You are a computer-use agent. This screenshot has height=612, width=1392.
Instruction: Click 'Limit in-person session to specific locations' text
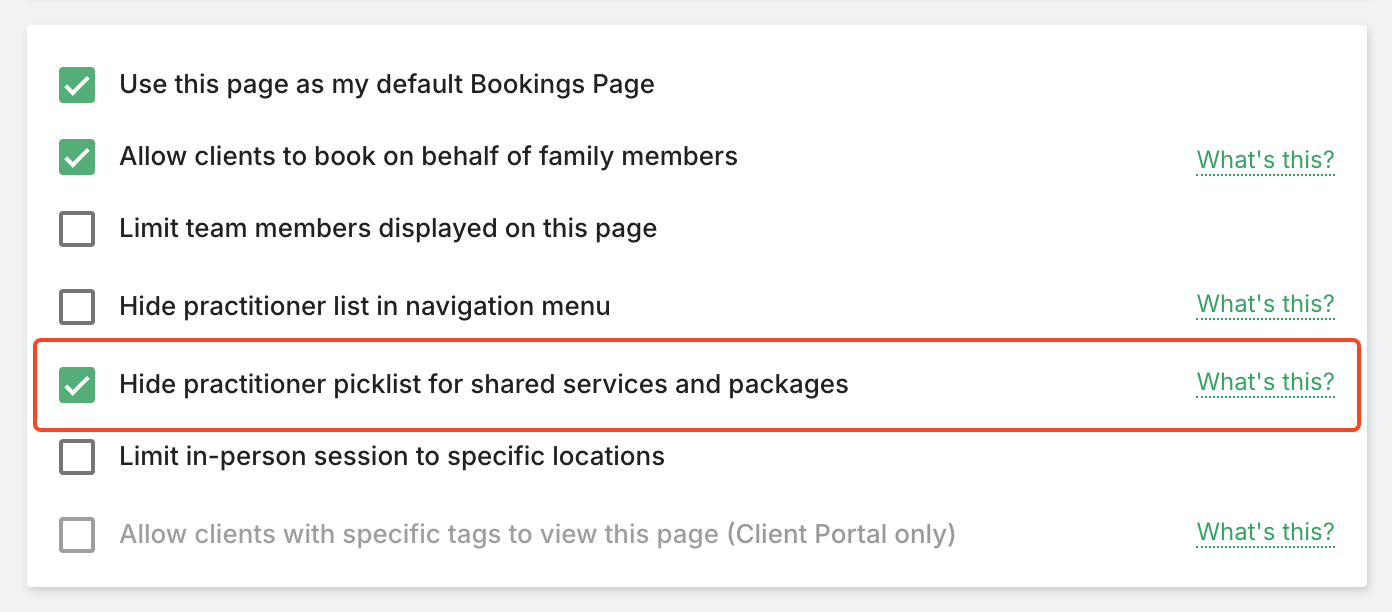pos(392,456)
